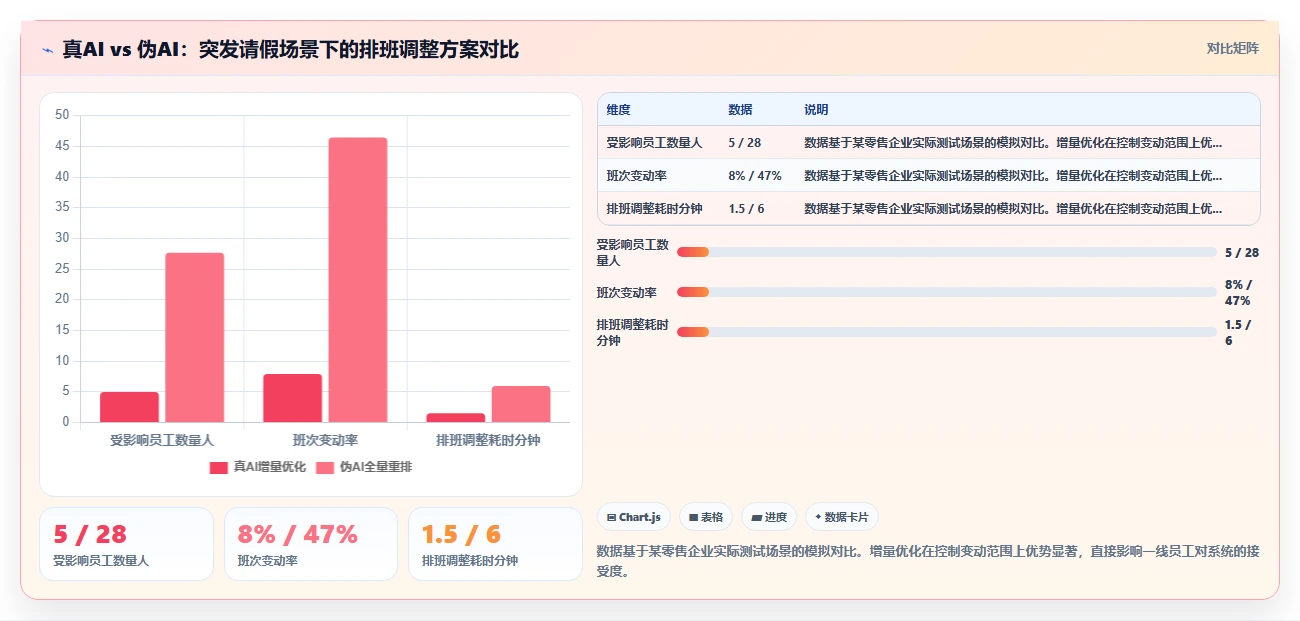This screenshot has width=1300, height=621.
Task: Toggle the 伪AI全量重排 legend swatch
Action: pyautogui.click(x=326, y=467)
